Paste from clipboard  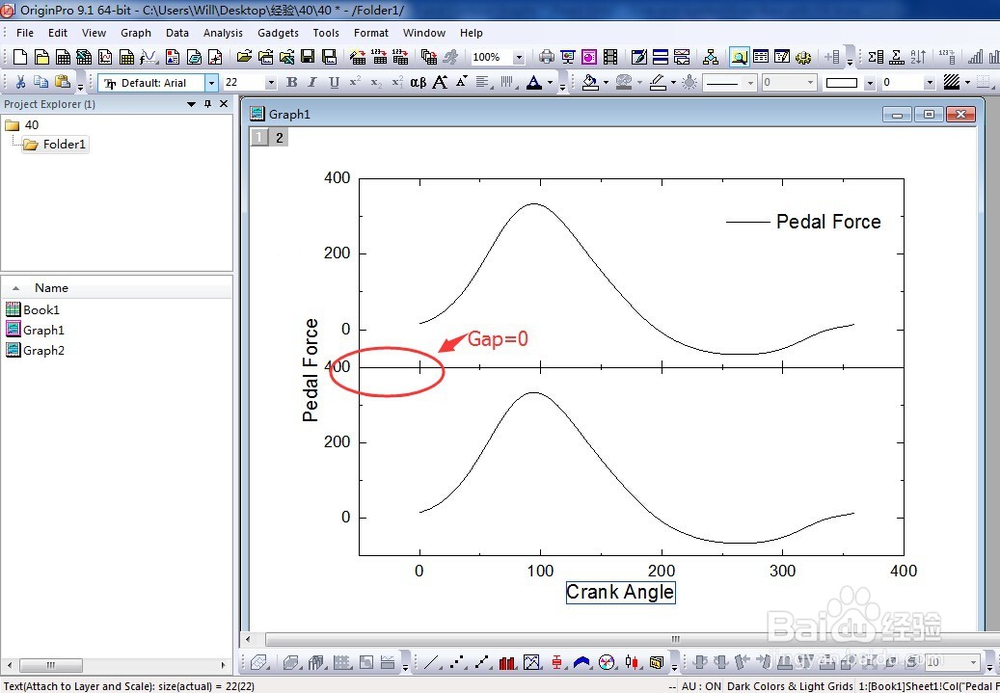click(62, 82)
